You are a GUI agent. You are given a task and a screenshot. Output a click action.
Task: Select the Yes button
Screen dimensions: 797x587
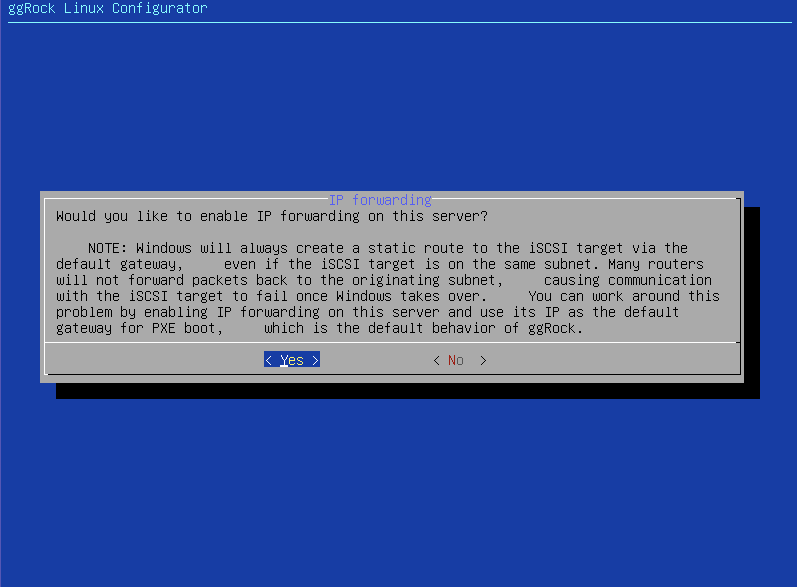[292, 360]
